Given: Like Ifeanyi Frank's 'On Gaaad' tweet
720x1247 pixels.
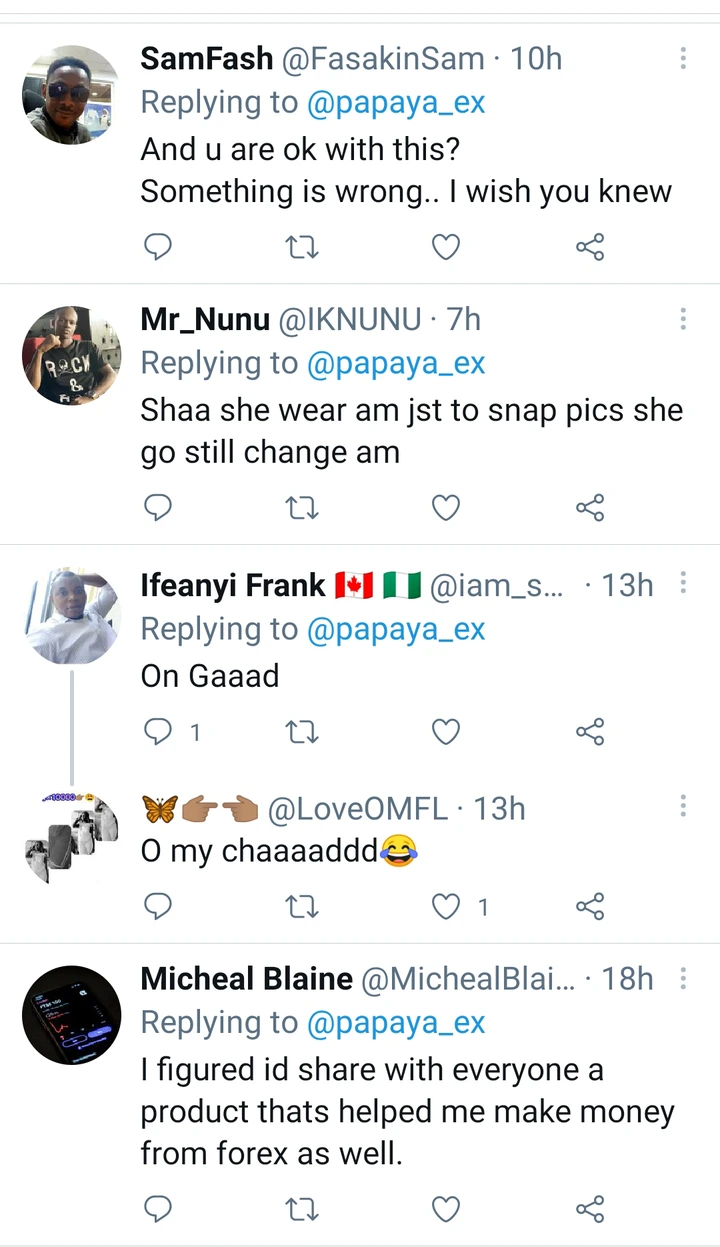Looking at the screenshot, I should 445,732.
